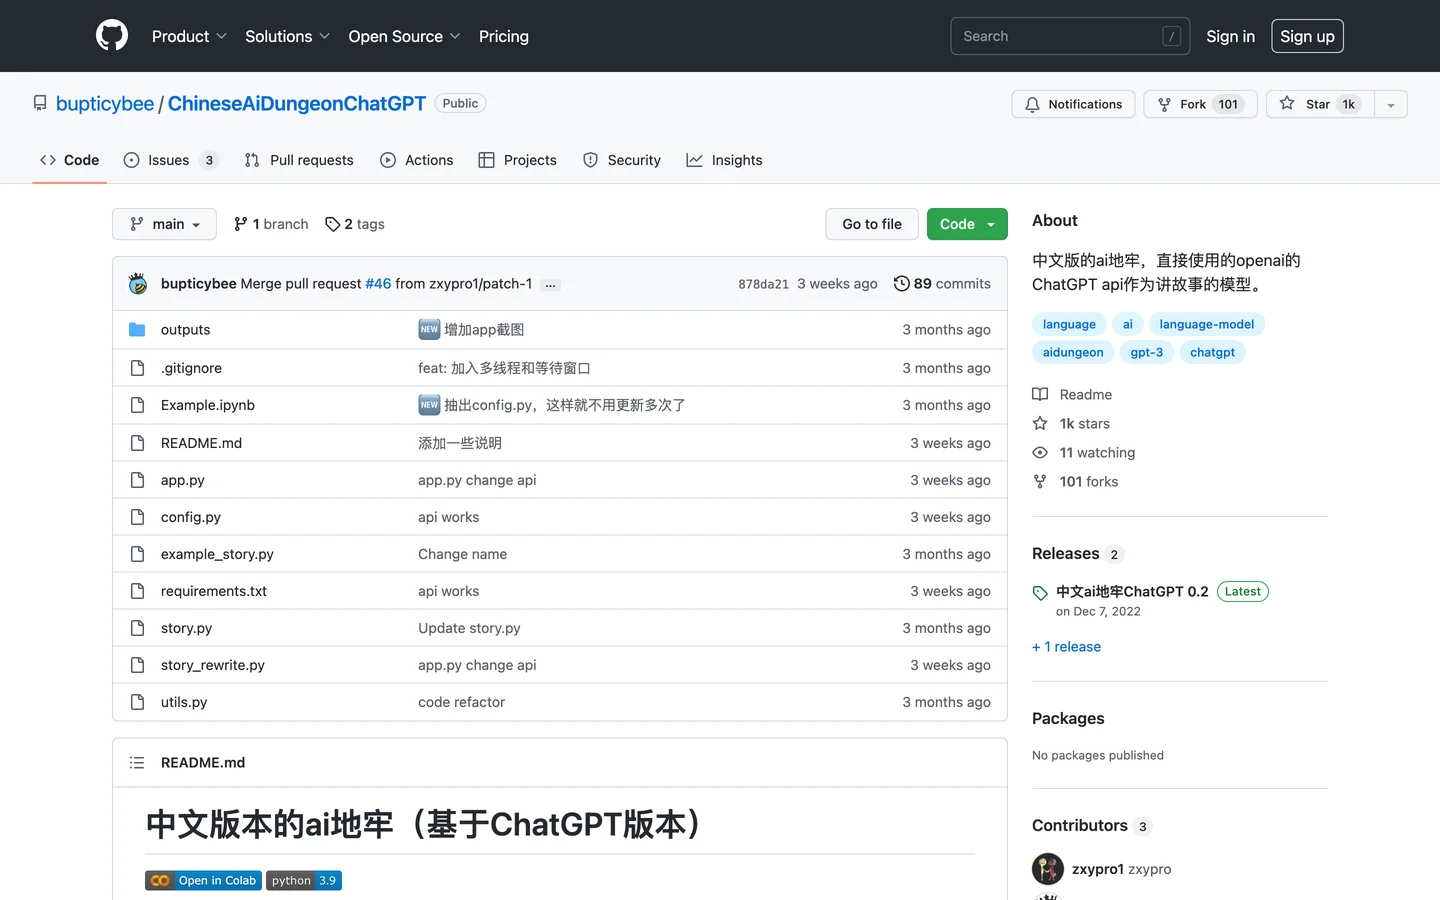The image size is (1440, 900).
Task: Switch to the Issues tab
Action: tap(171, 160)
